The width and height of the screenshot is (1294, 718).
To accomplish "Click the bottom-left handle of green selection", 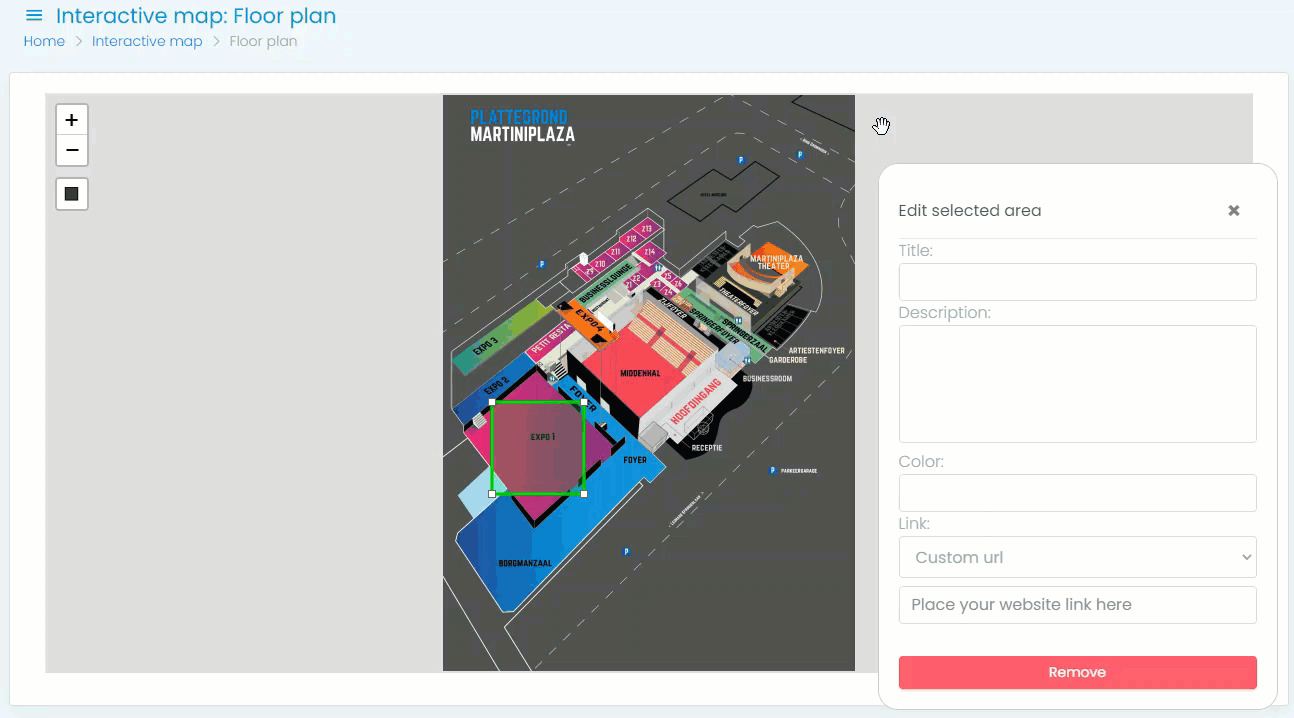I will click(492, 494).
